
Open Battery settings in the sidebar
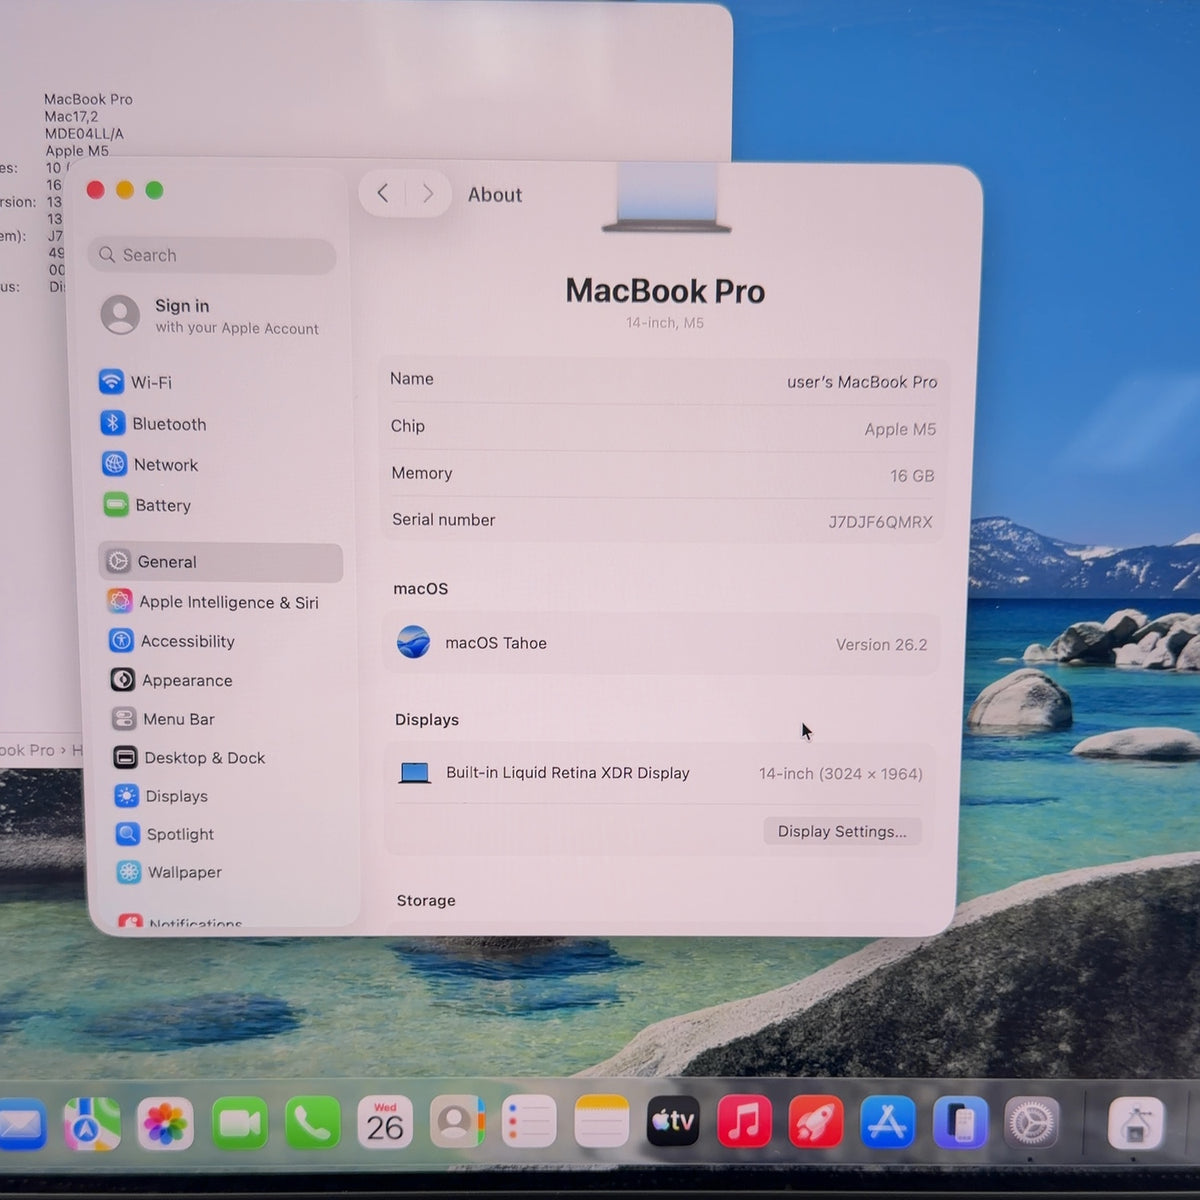point(147,505)
